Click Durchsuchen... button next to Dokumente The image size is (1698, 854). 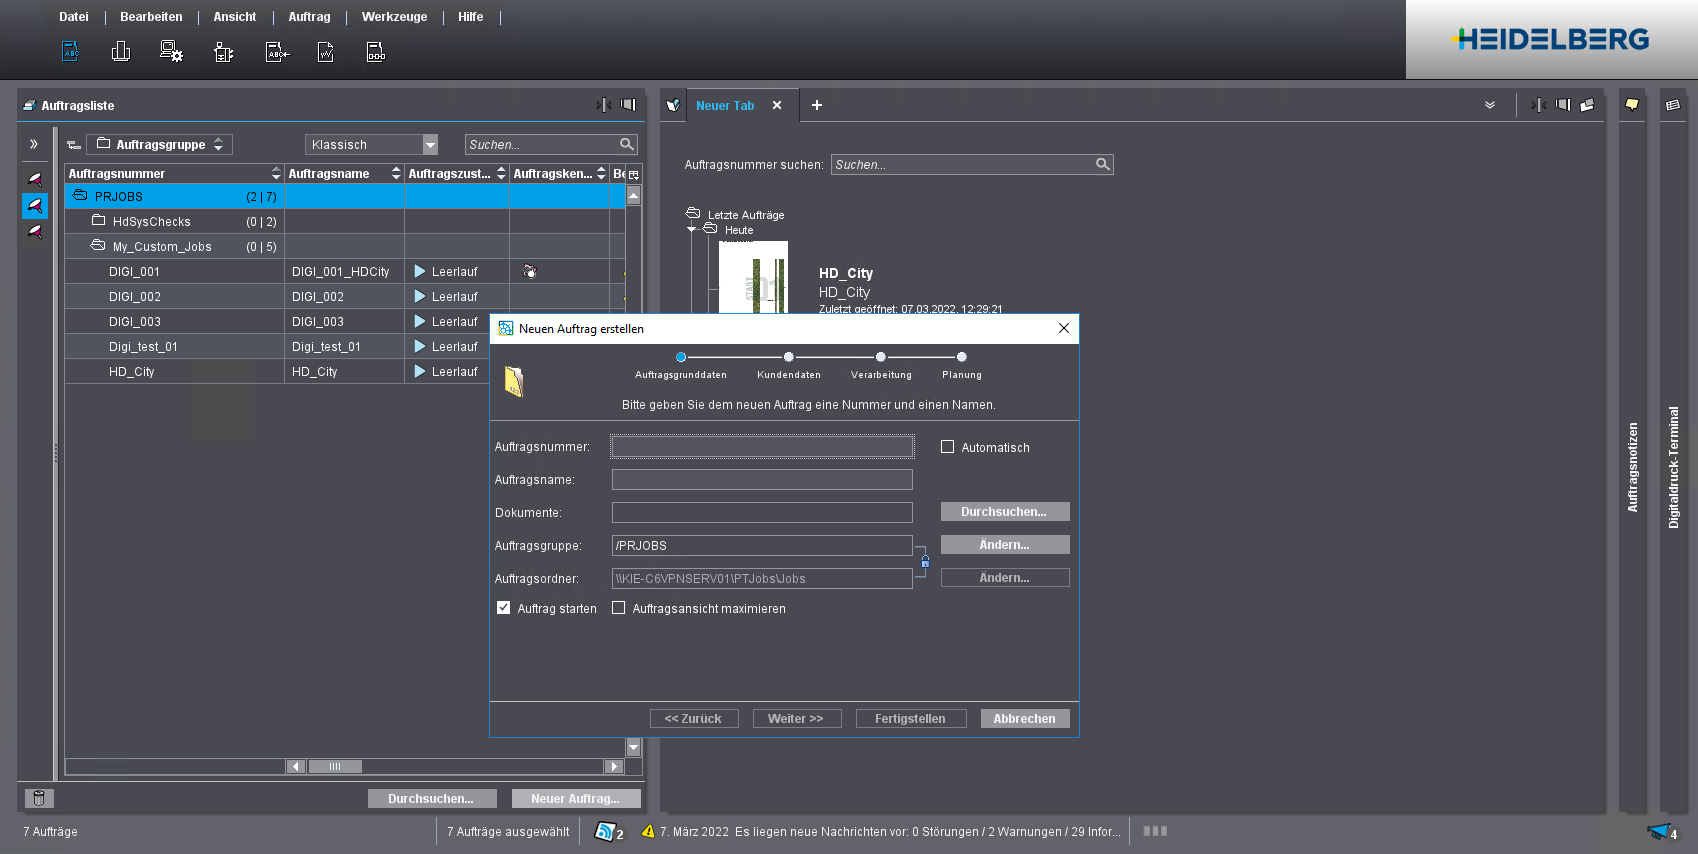[x=1005, y=511]
